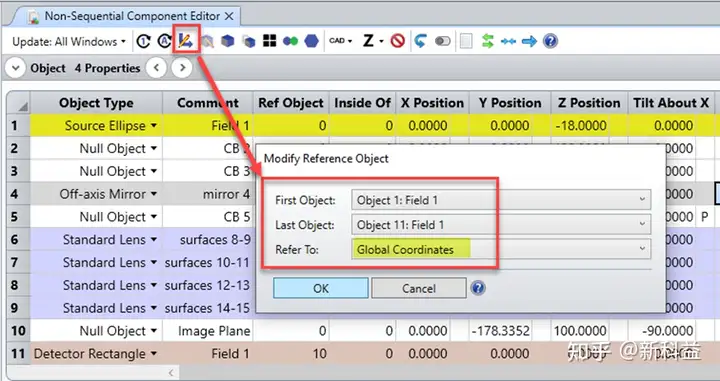Click the black four-squares grid icon
This screenshot has height=381, width=720.
pyautogui.click(x=270, y=41)
